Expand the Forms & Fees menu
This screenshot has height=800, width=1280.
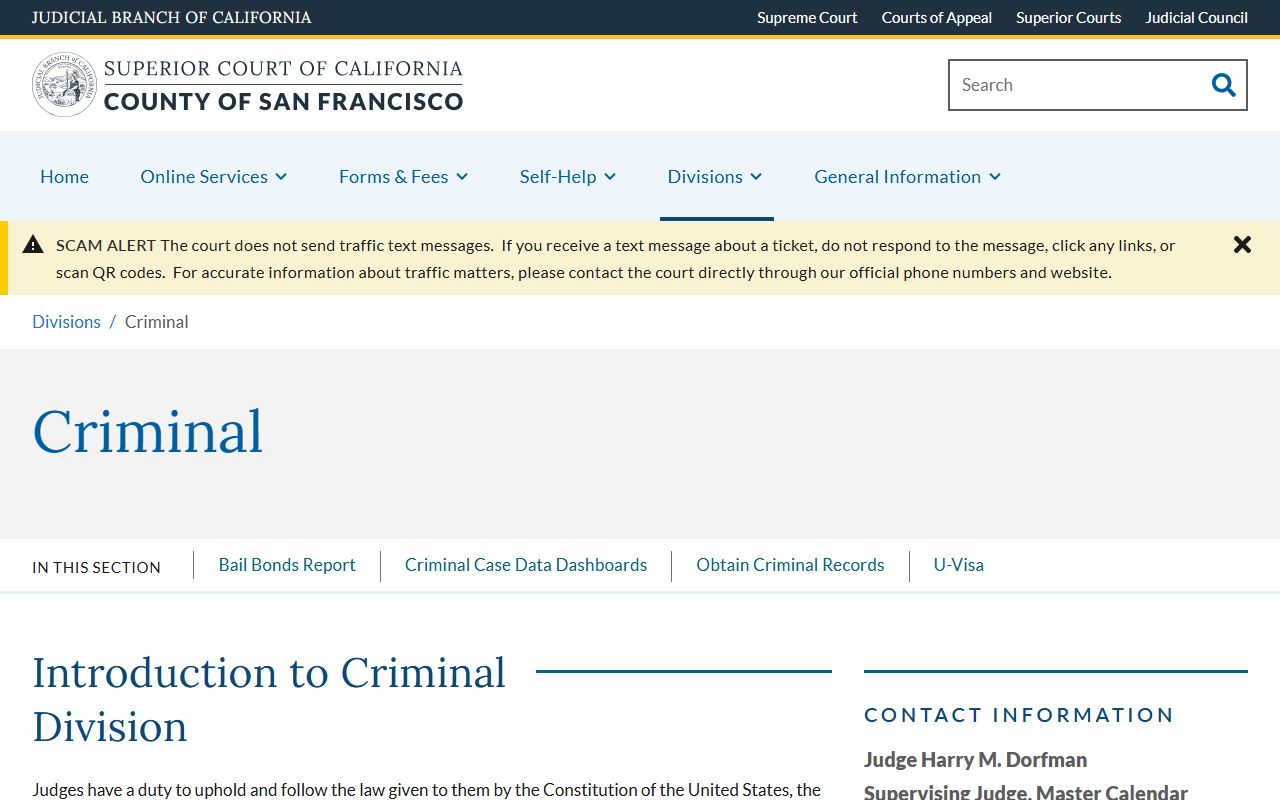(403, 176)
